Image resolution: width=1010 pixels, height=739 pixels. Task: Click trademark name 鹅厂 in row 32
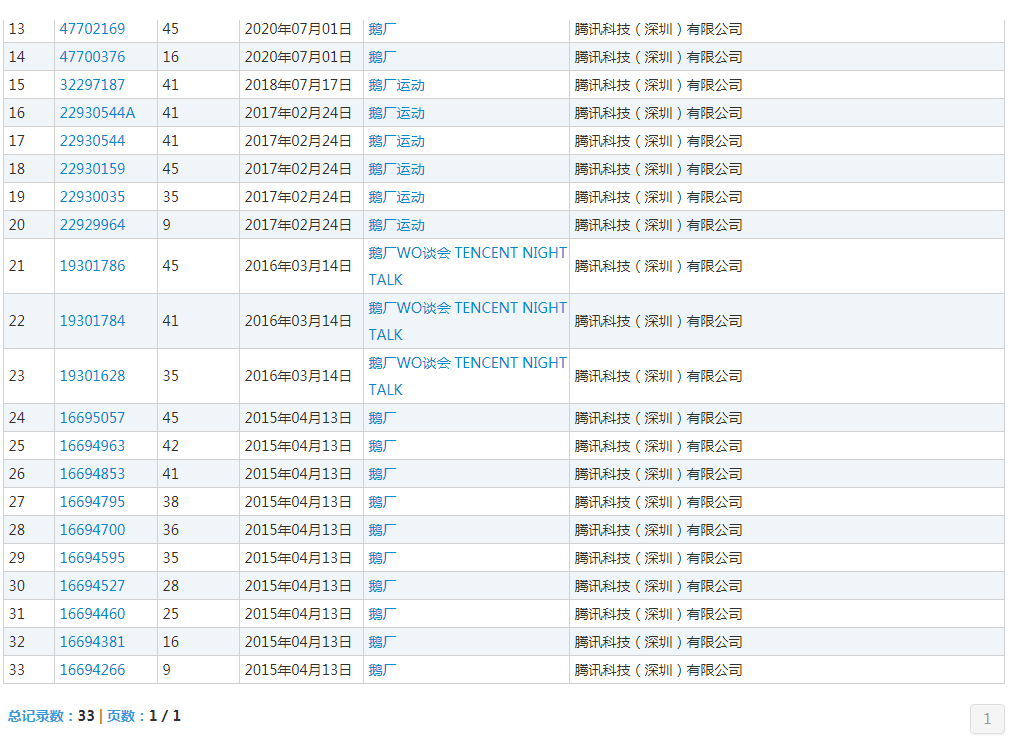(x=382, y=642)
